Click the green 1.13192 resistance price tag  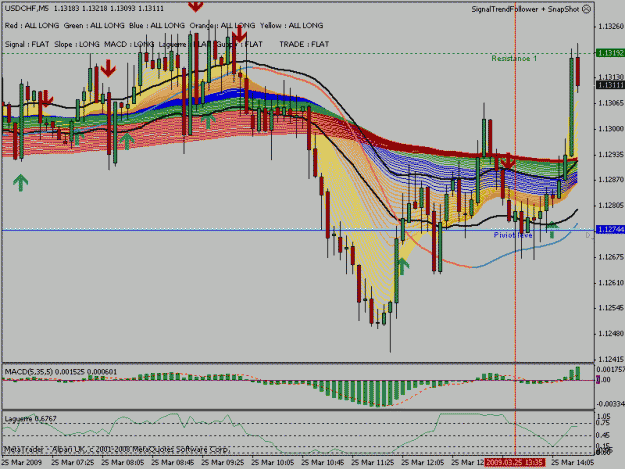click(610, 53)
